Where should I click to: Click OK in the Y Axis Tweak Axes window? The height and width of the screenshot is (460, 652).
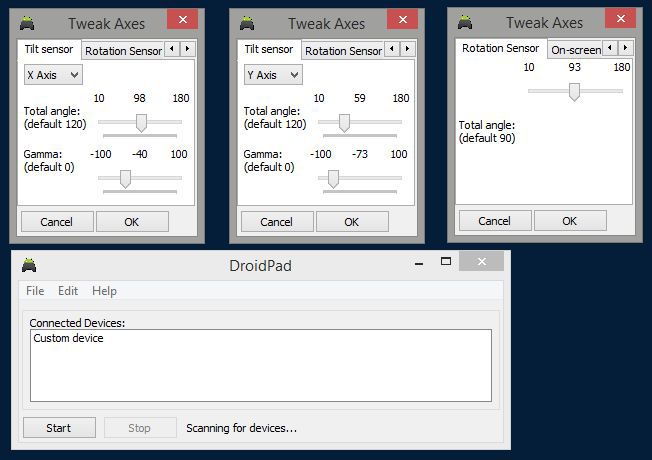coord(352,222)
